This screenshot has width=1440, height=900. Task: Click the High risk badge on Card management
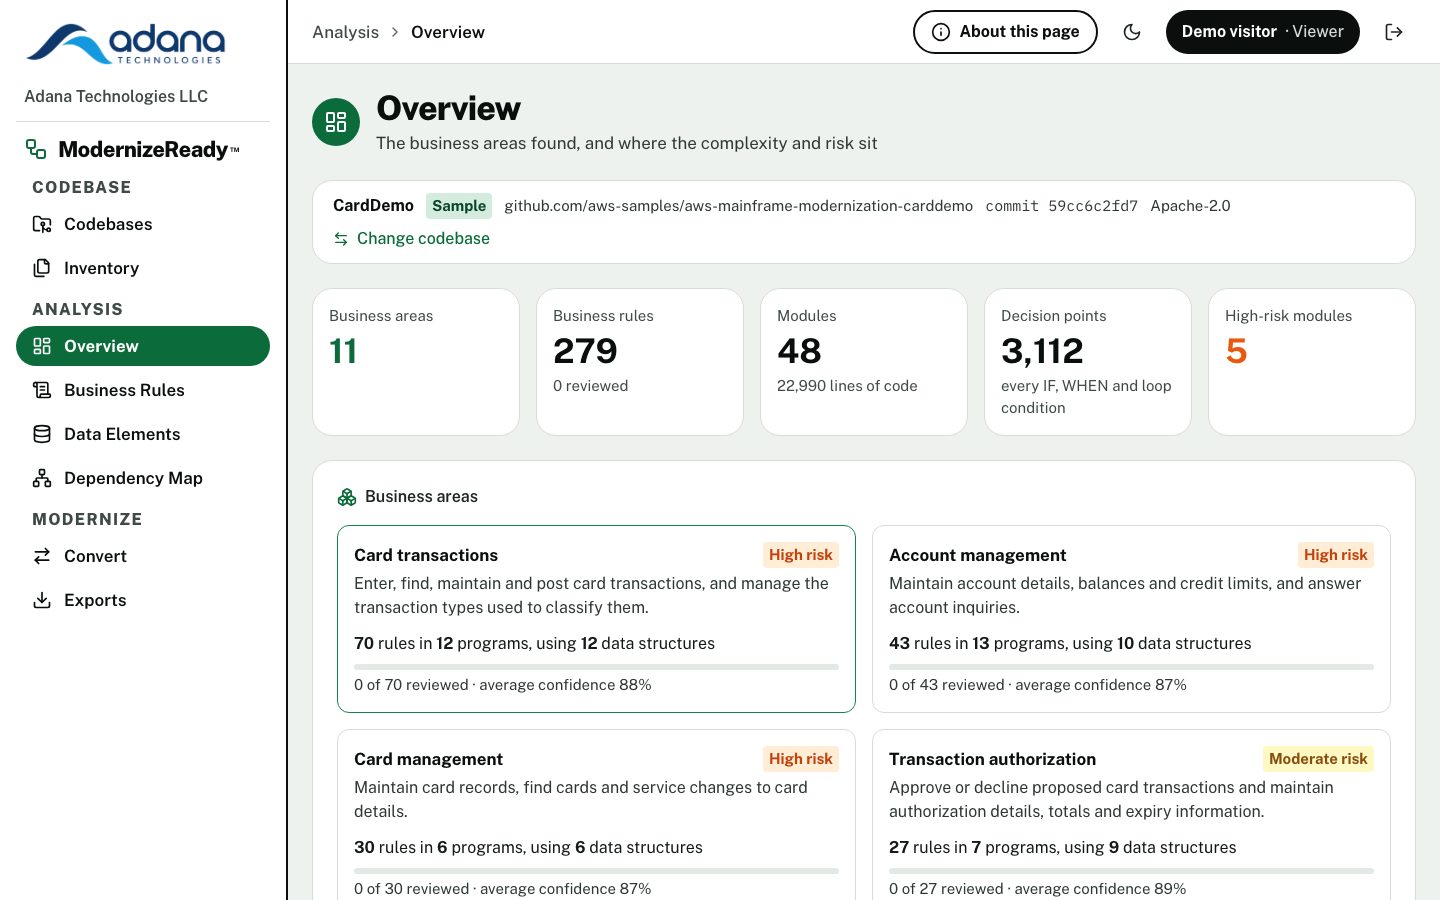tap(801, 759)
